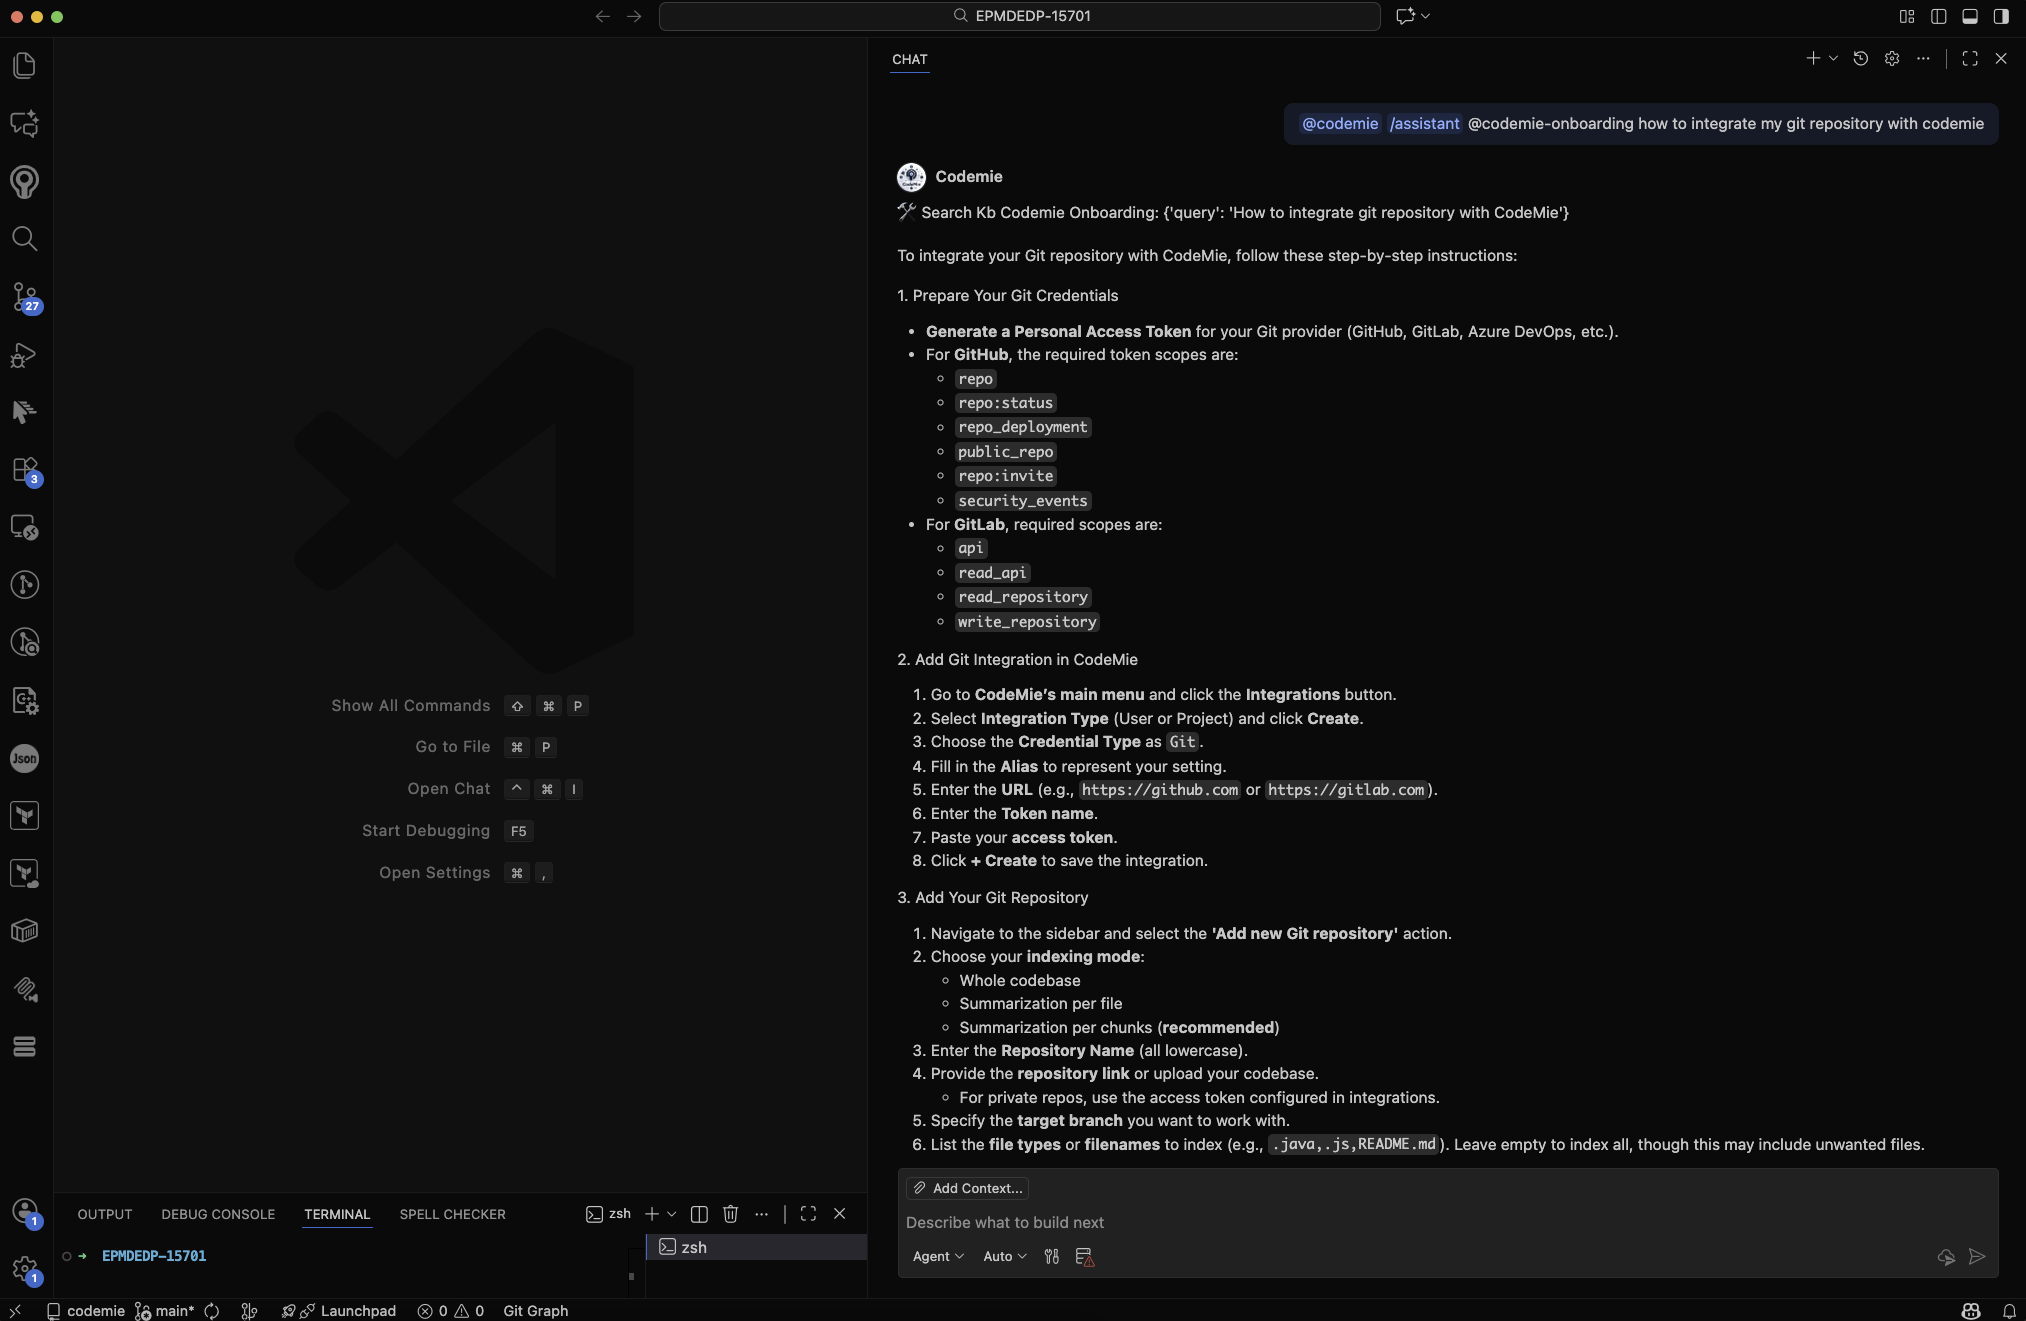2026x1321 pixels.
Task: Toggle the primary sidebar layout button
Action: click(1938, 16)
